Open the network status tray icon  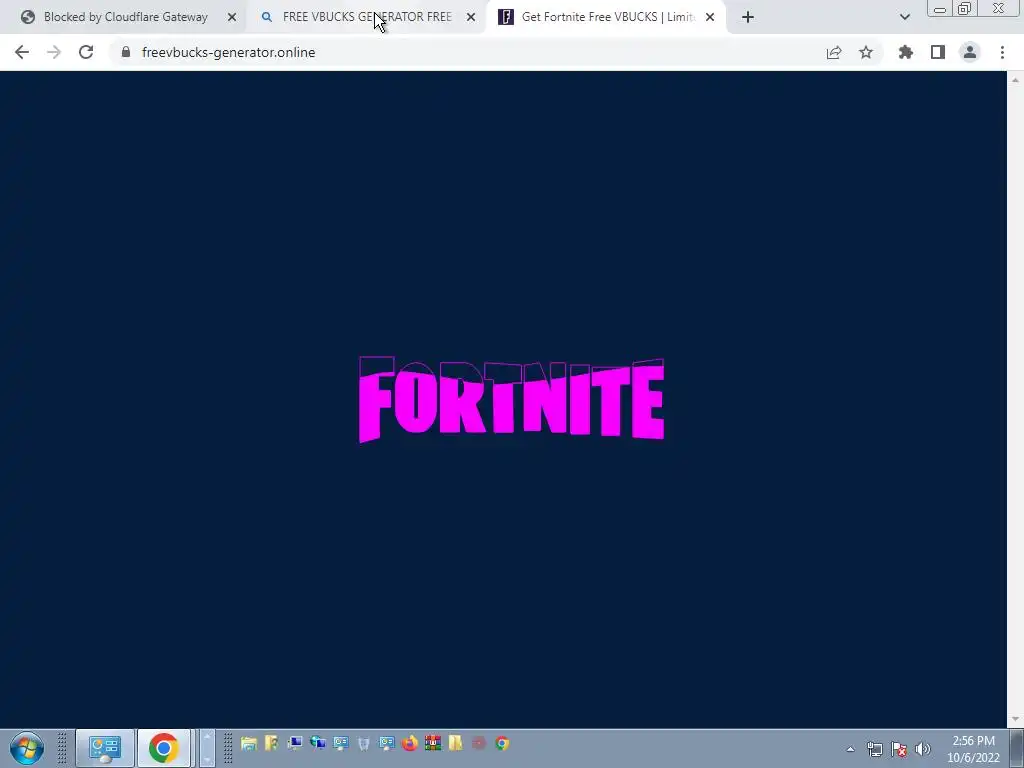(874, 749)
